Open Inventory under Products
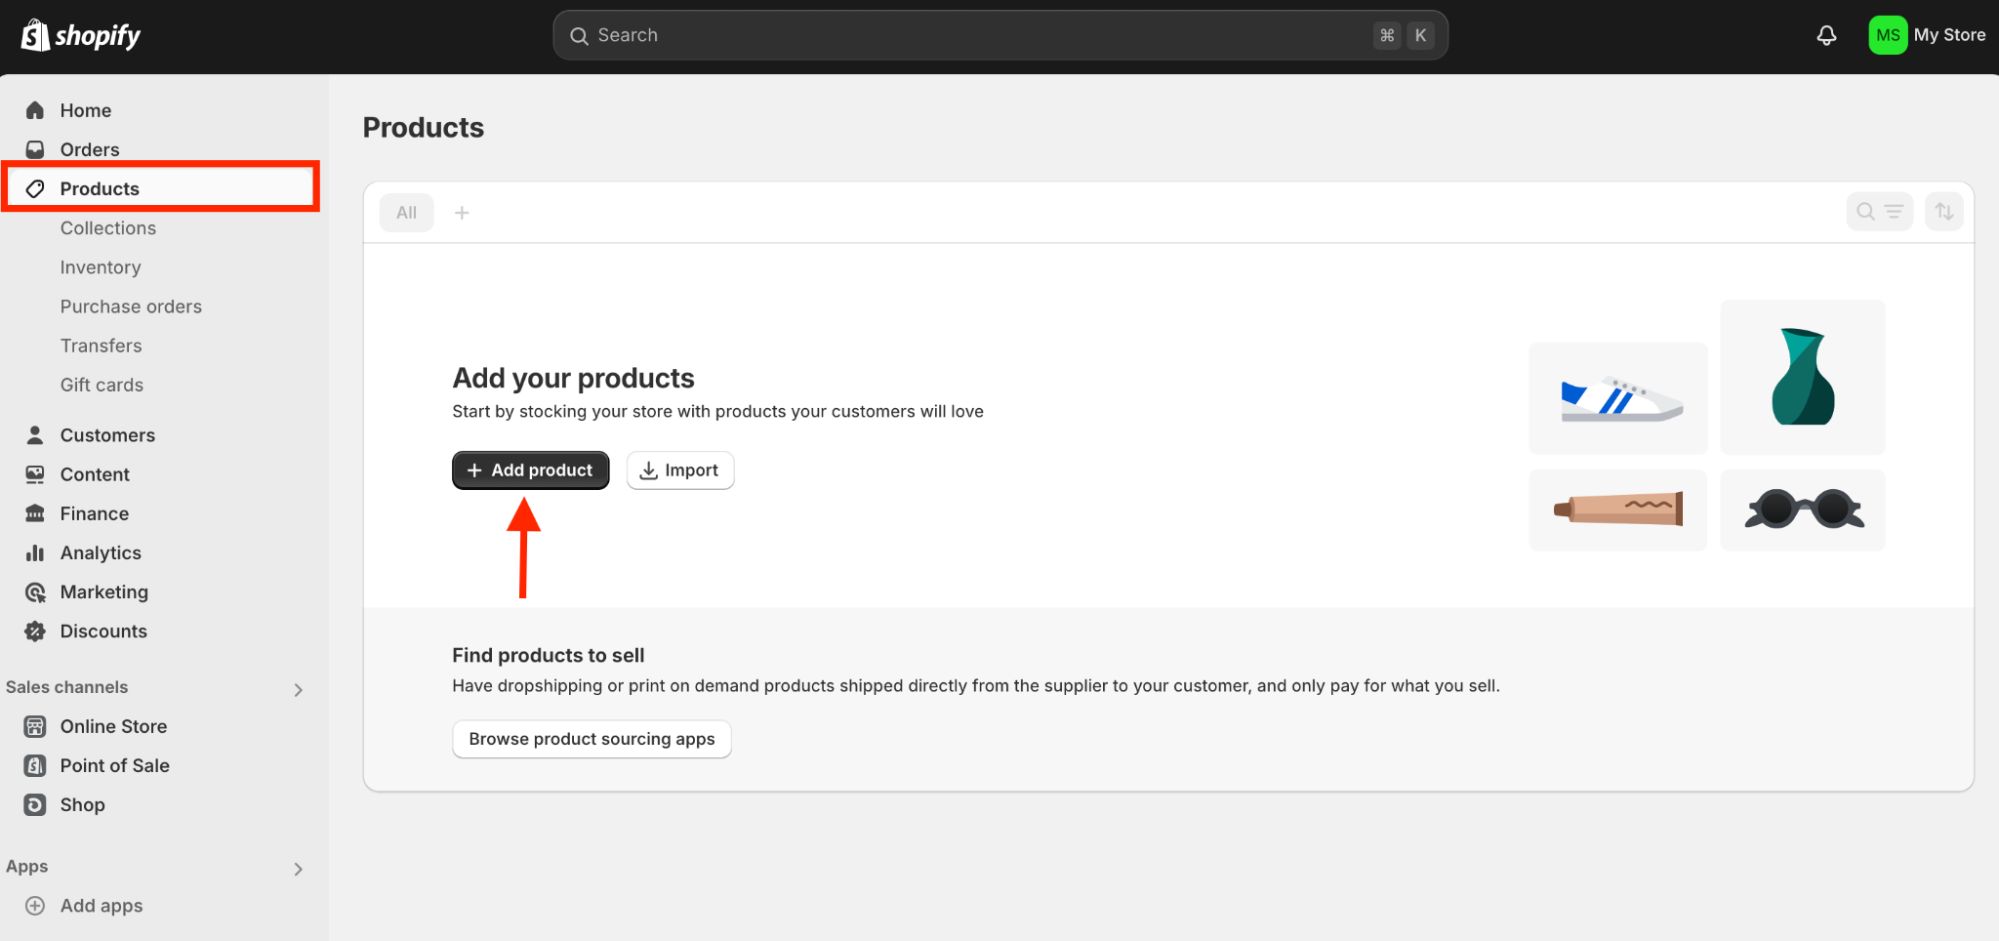 [100, 267]
